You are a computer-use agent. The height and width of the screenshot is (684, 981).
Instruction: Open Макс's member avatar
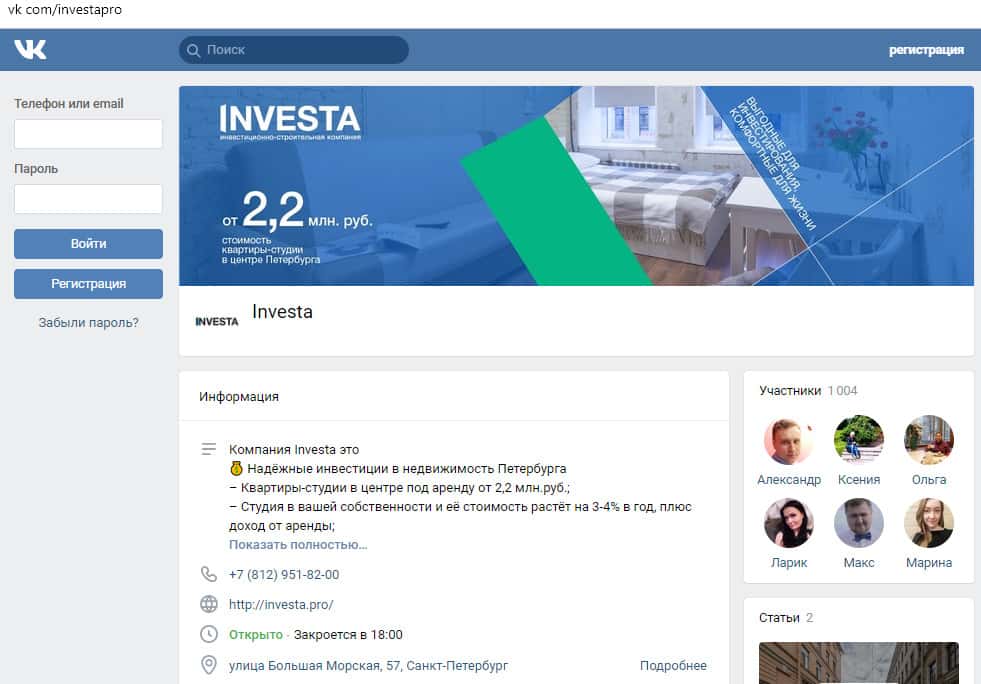(859, 523)
